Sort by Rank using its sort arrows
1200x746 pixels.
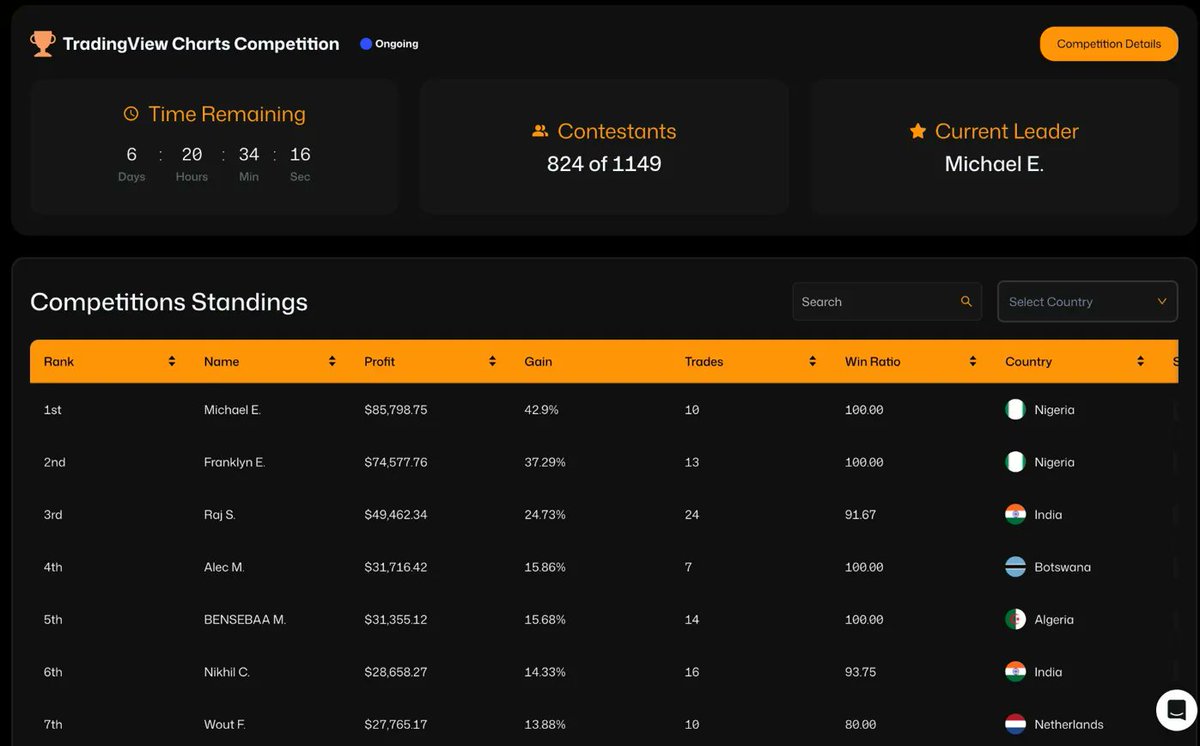[172, 361]
